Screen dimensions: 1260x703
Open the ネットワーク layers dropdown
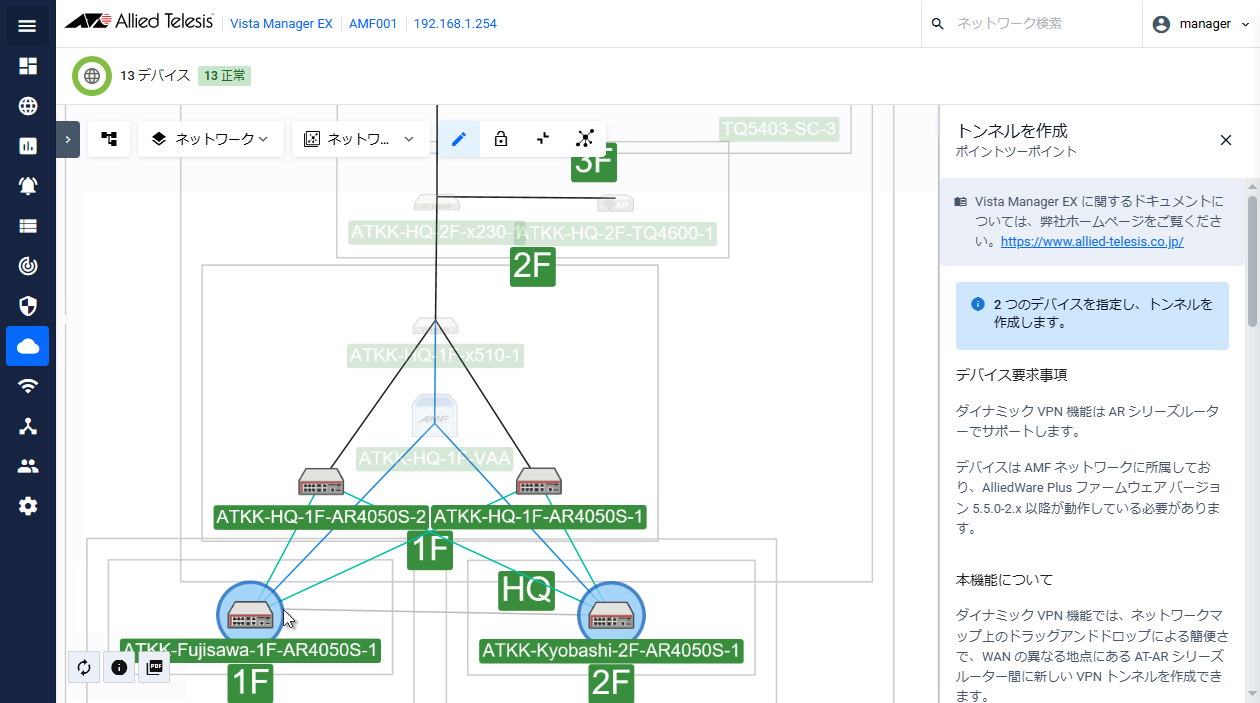pyautogui.click(x=210, y=139)
